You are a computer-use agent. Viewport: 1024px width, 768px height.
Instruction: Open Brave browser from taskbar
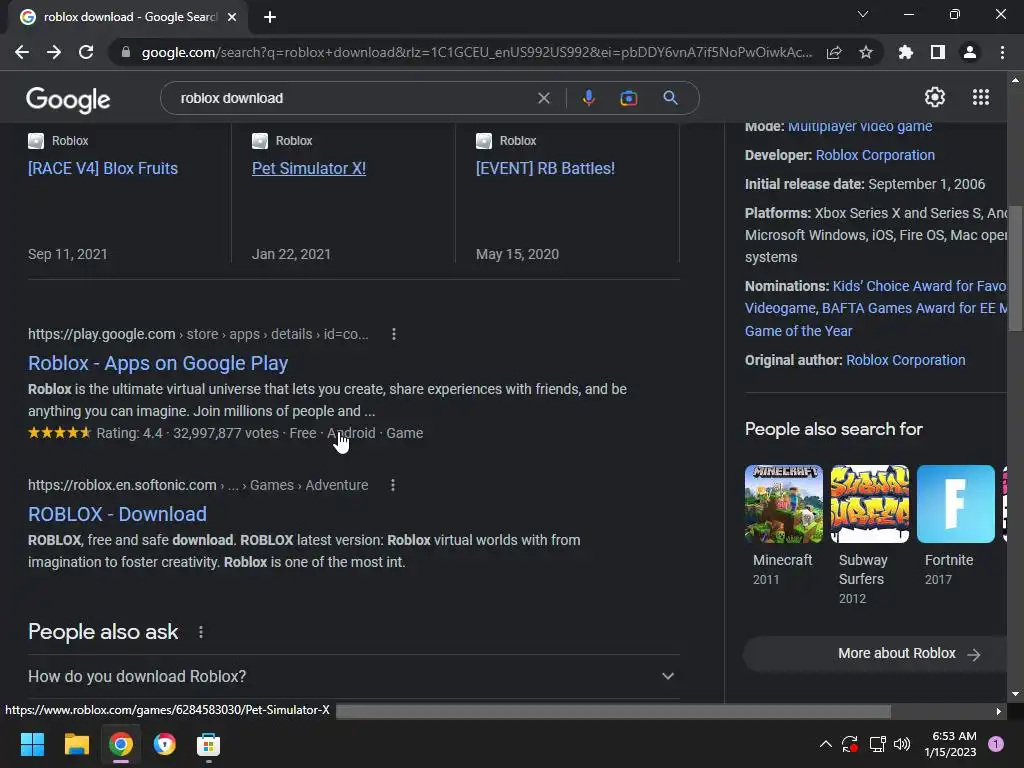pyautogui.click(x=165, y=744)
